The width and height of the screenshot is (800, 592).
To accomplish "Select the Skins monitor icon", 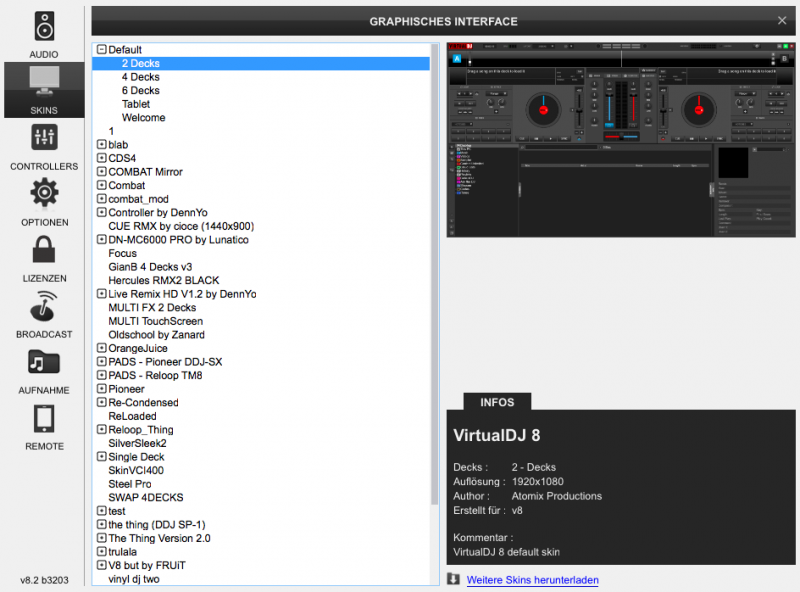I will (x=44, y=82).
